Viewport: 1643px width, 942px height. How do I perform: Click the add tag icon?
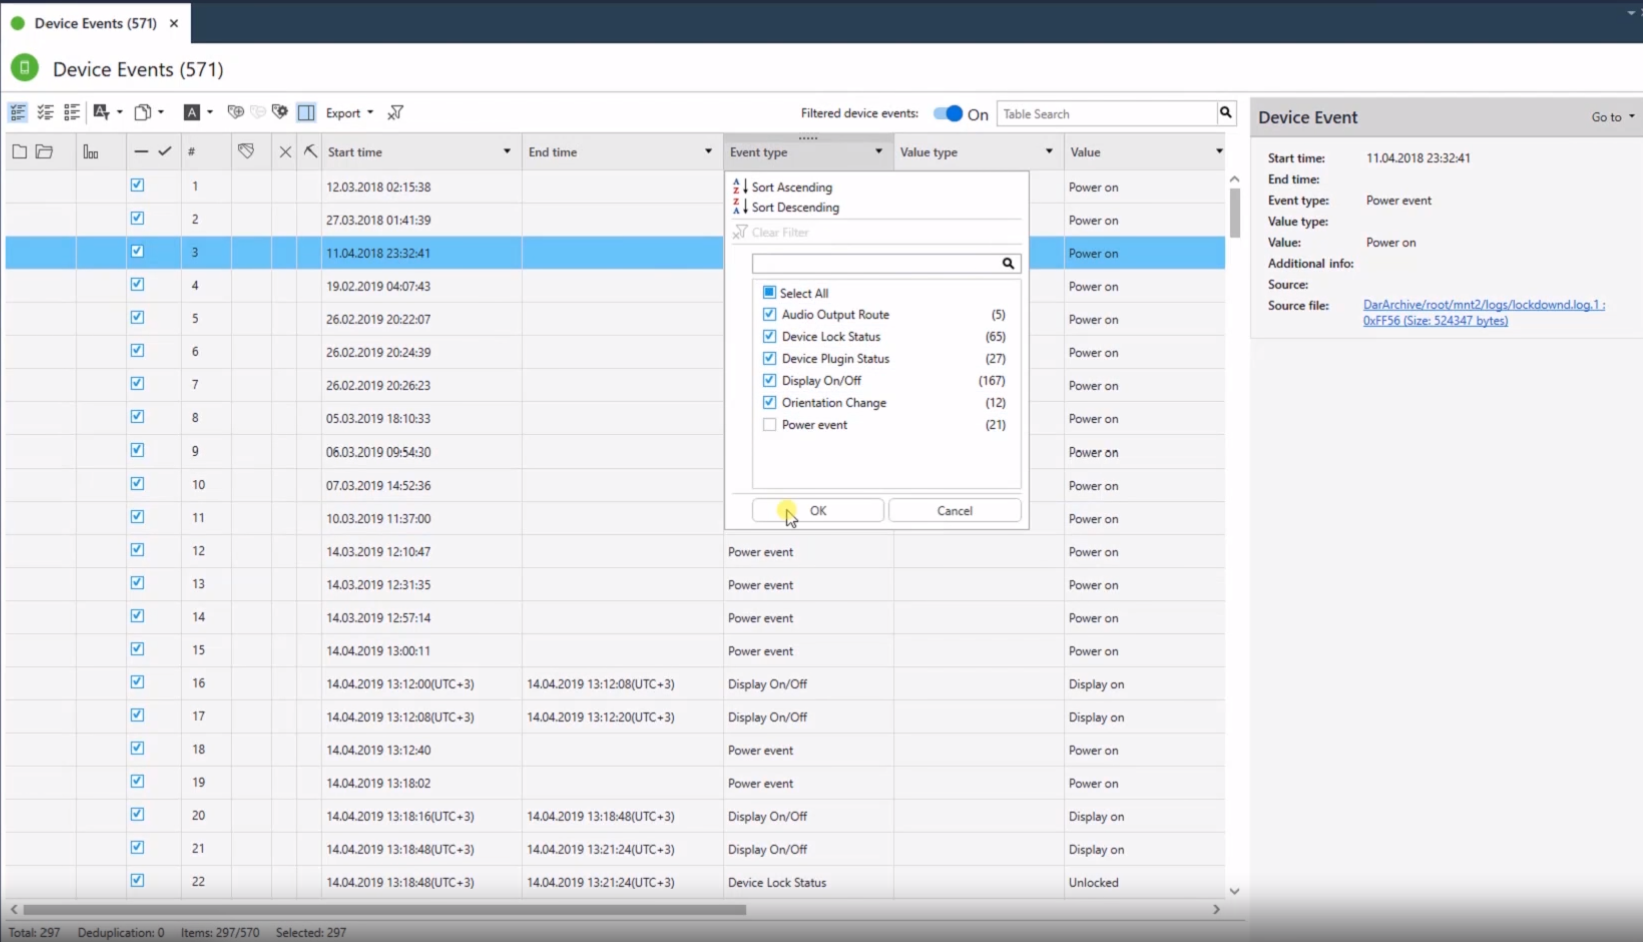point(235,112)
